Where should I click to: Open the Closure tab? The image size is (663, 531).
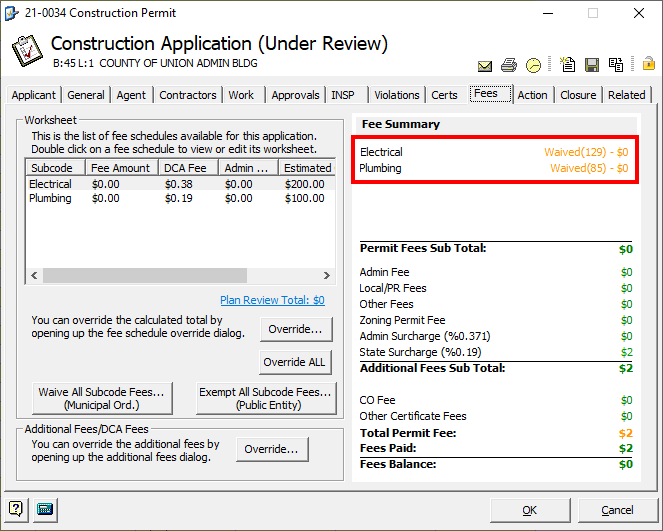[578, 95]
